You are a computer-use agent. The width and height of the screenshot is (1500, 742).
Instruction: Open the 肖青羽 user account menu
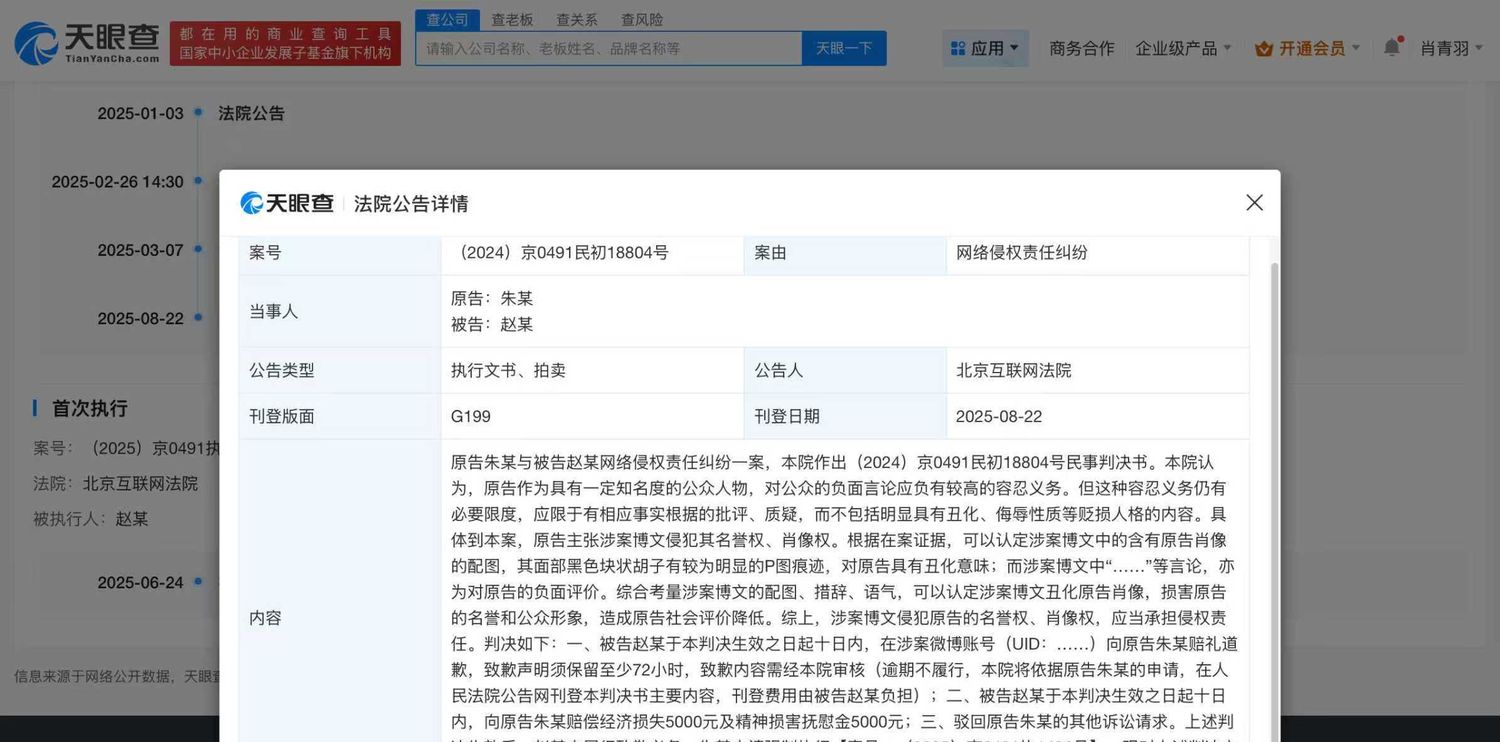pyautogui.click(x=1451, y=48)
